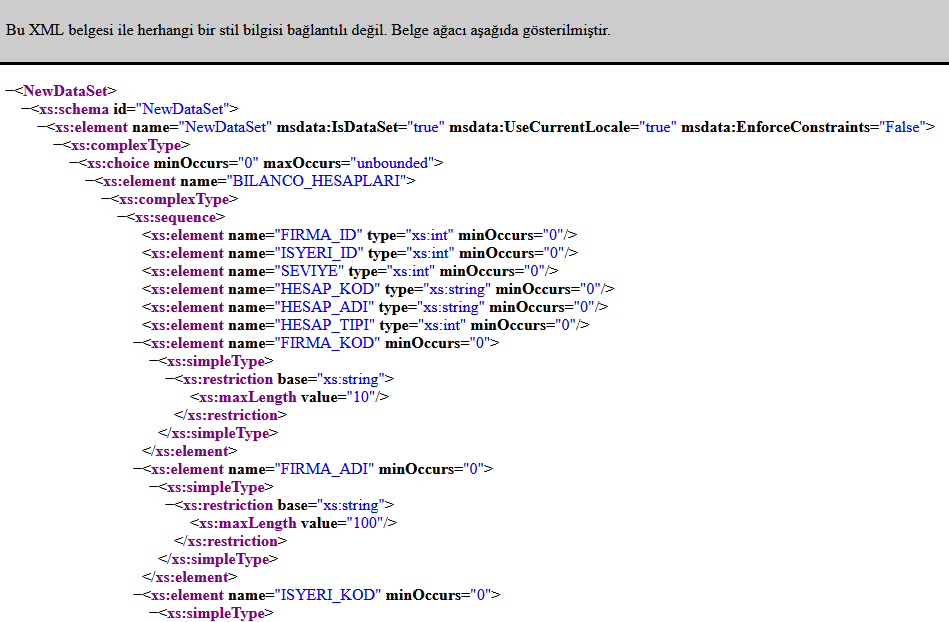Collapse xs:element named NewDataSet
949x622 pixels.
click(x=41, y=127)
